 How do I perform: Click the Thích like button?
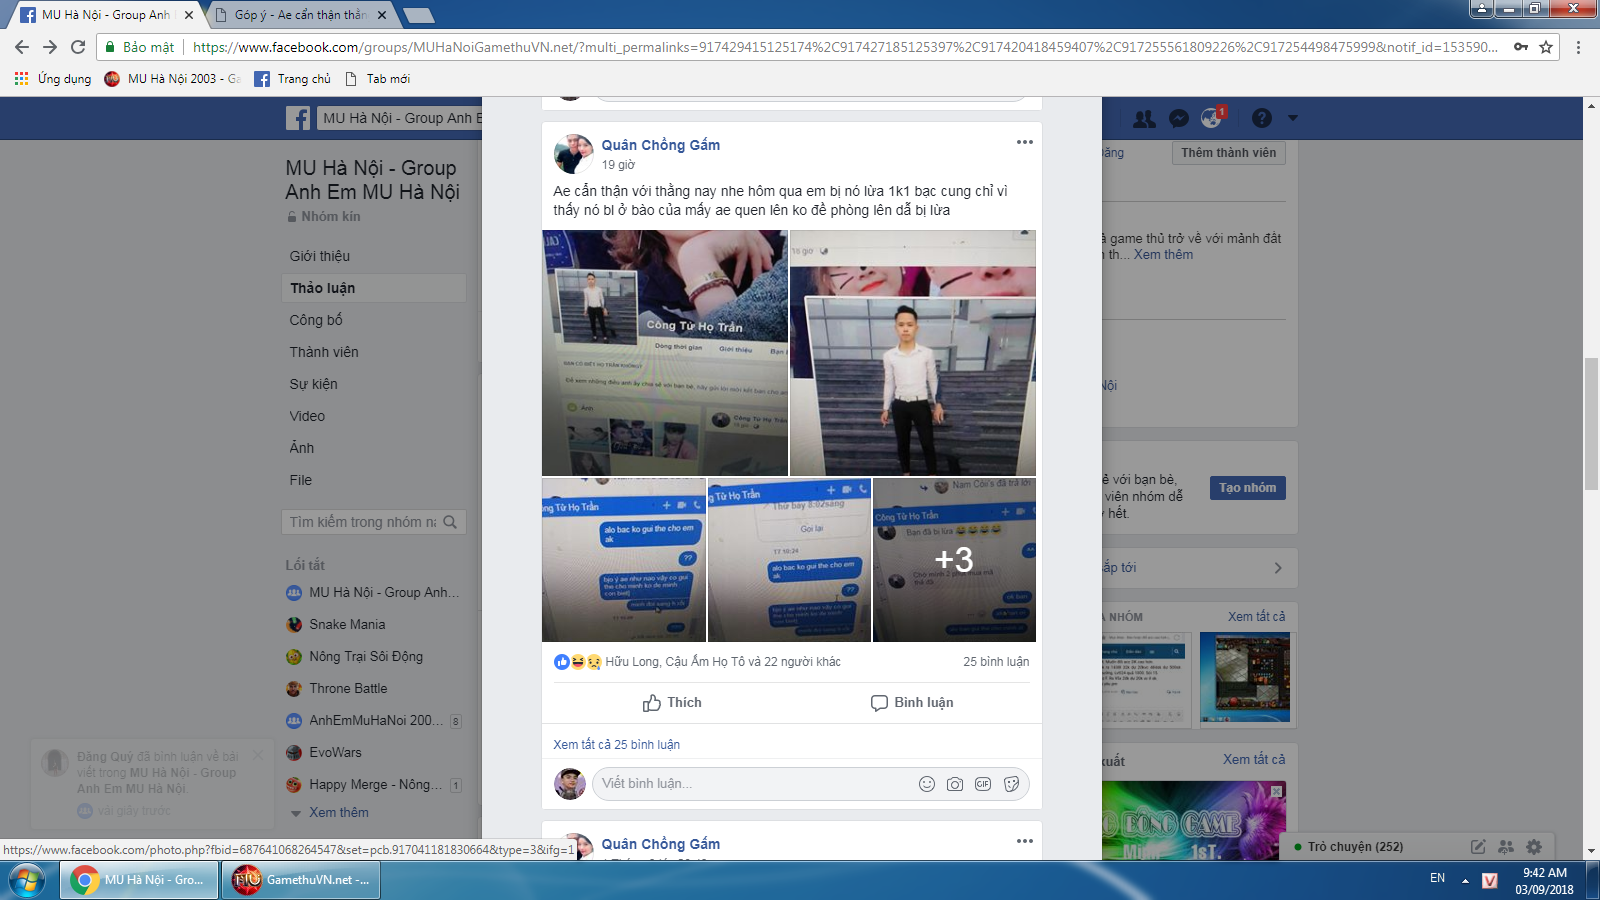(x=672, y=703)
